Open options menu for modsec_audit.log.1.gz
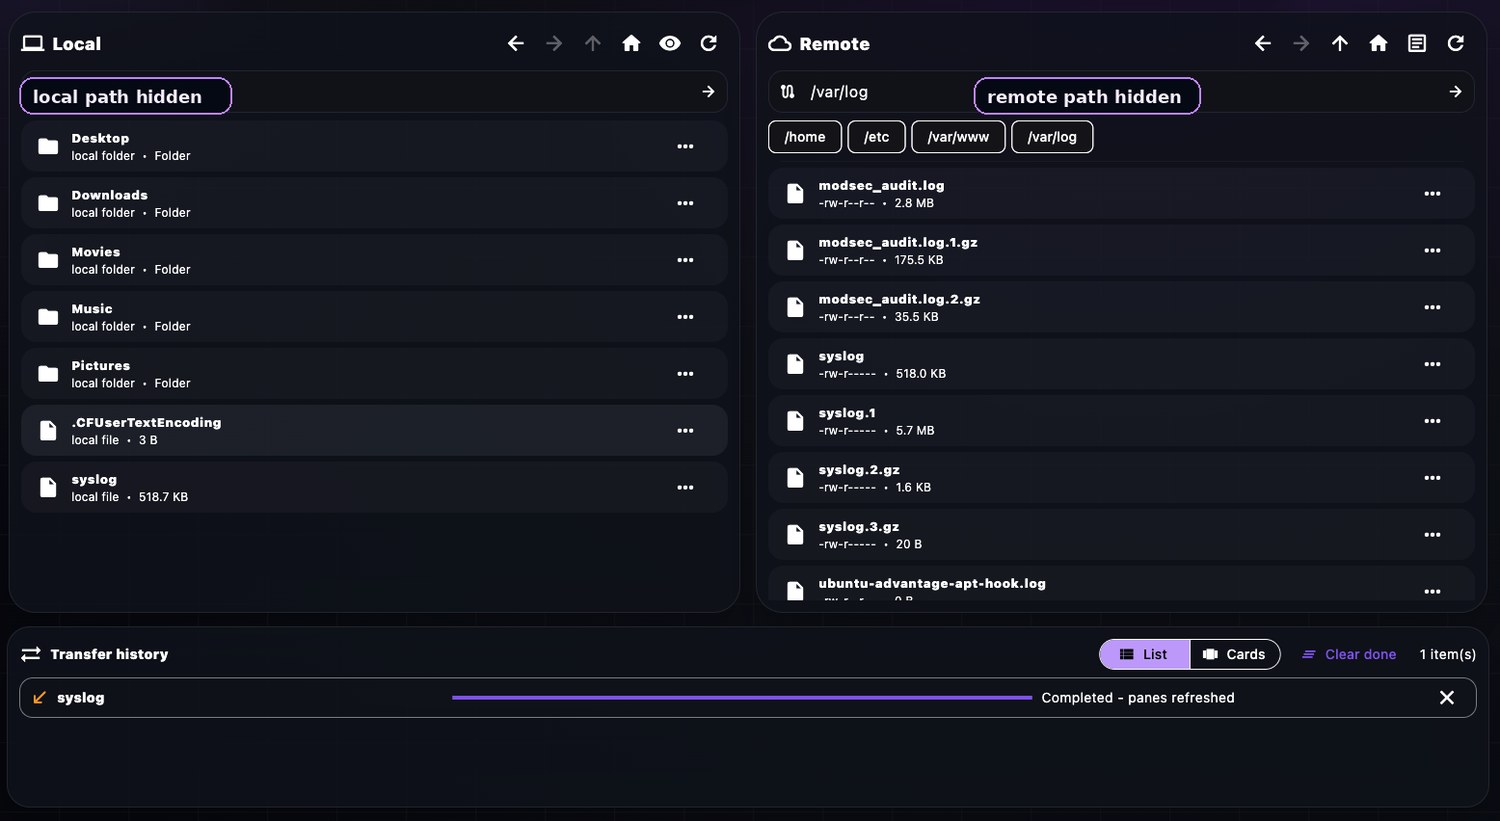Image resolution: width=1500 pixels, height=821 pixels. pyautogui.click(x=1432, y=251)
